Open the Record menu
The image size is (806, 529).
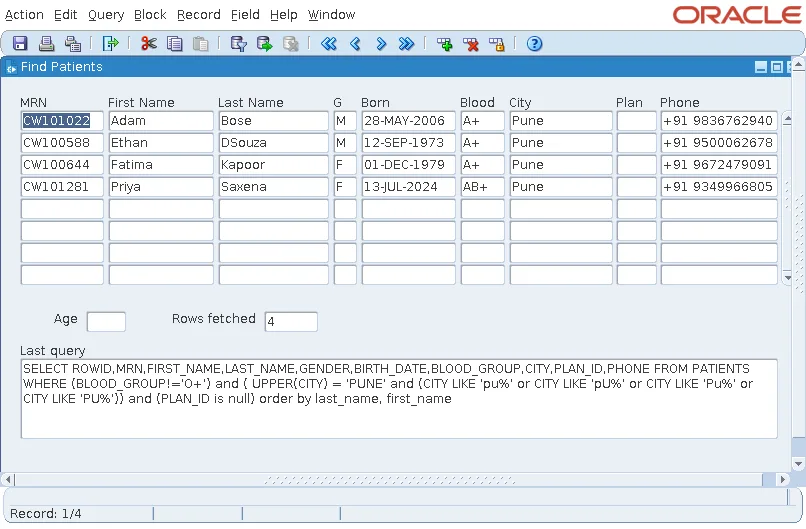point(198,15)
